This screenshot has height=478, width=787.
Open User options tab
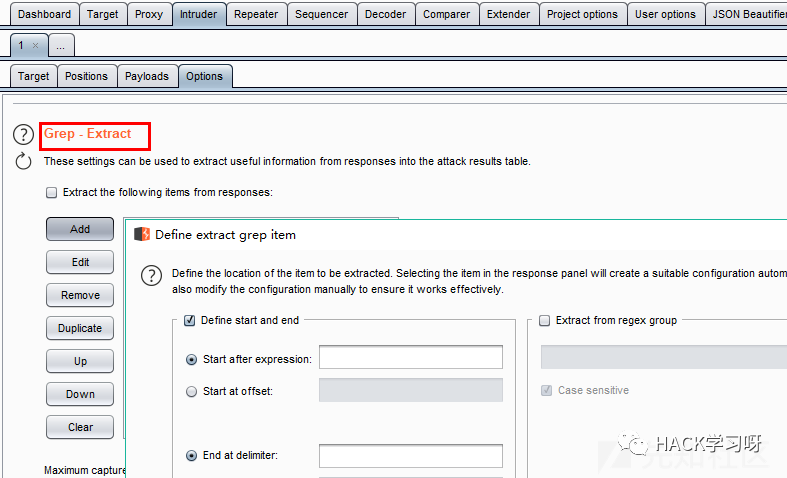tap(666, 15)
